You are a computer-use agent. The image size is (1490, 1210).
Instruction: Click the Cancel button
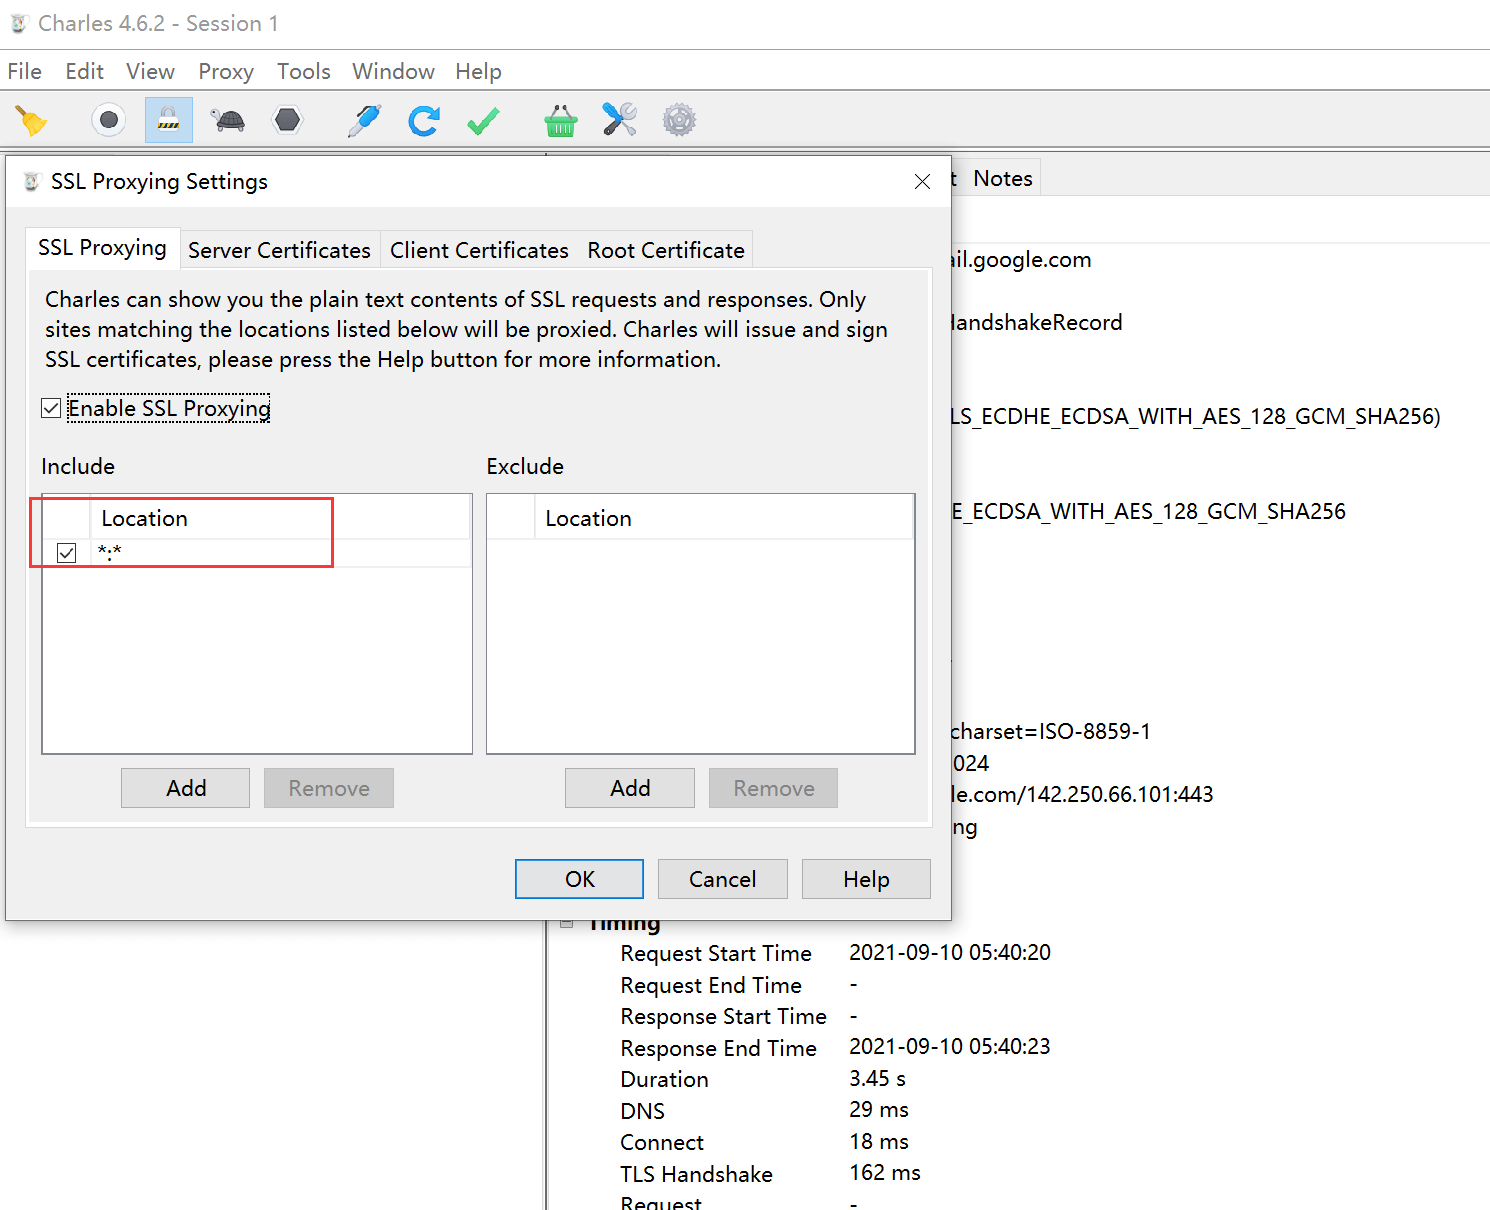(x=723, y=879)
